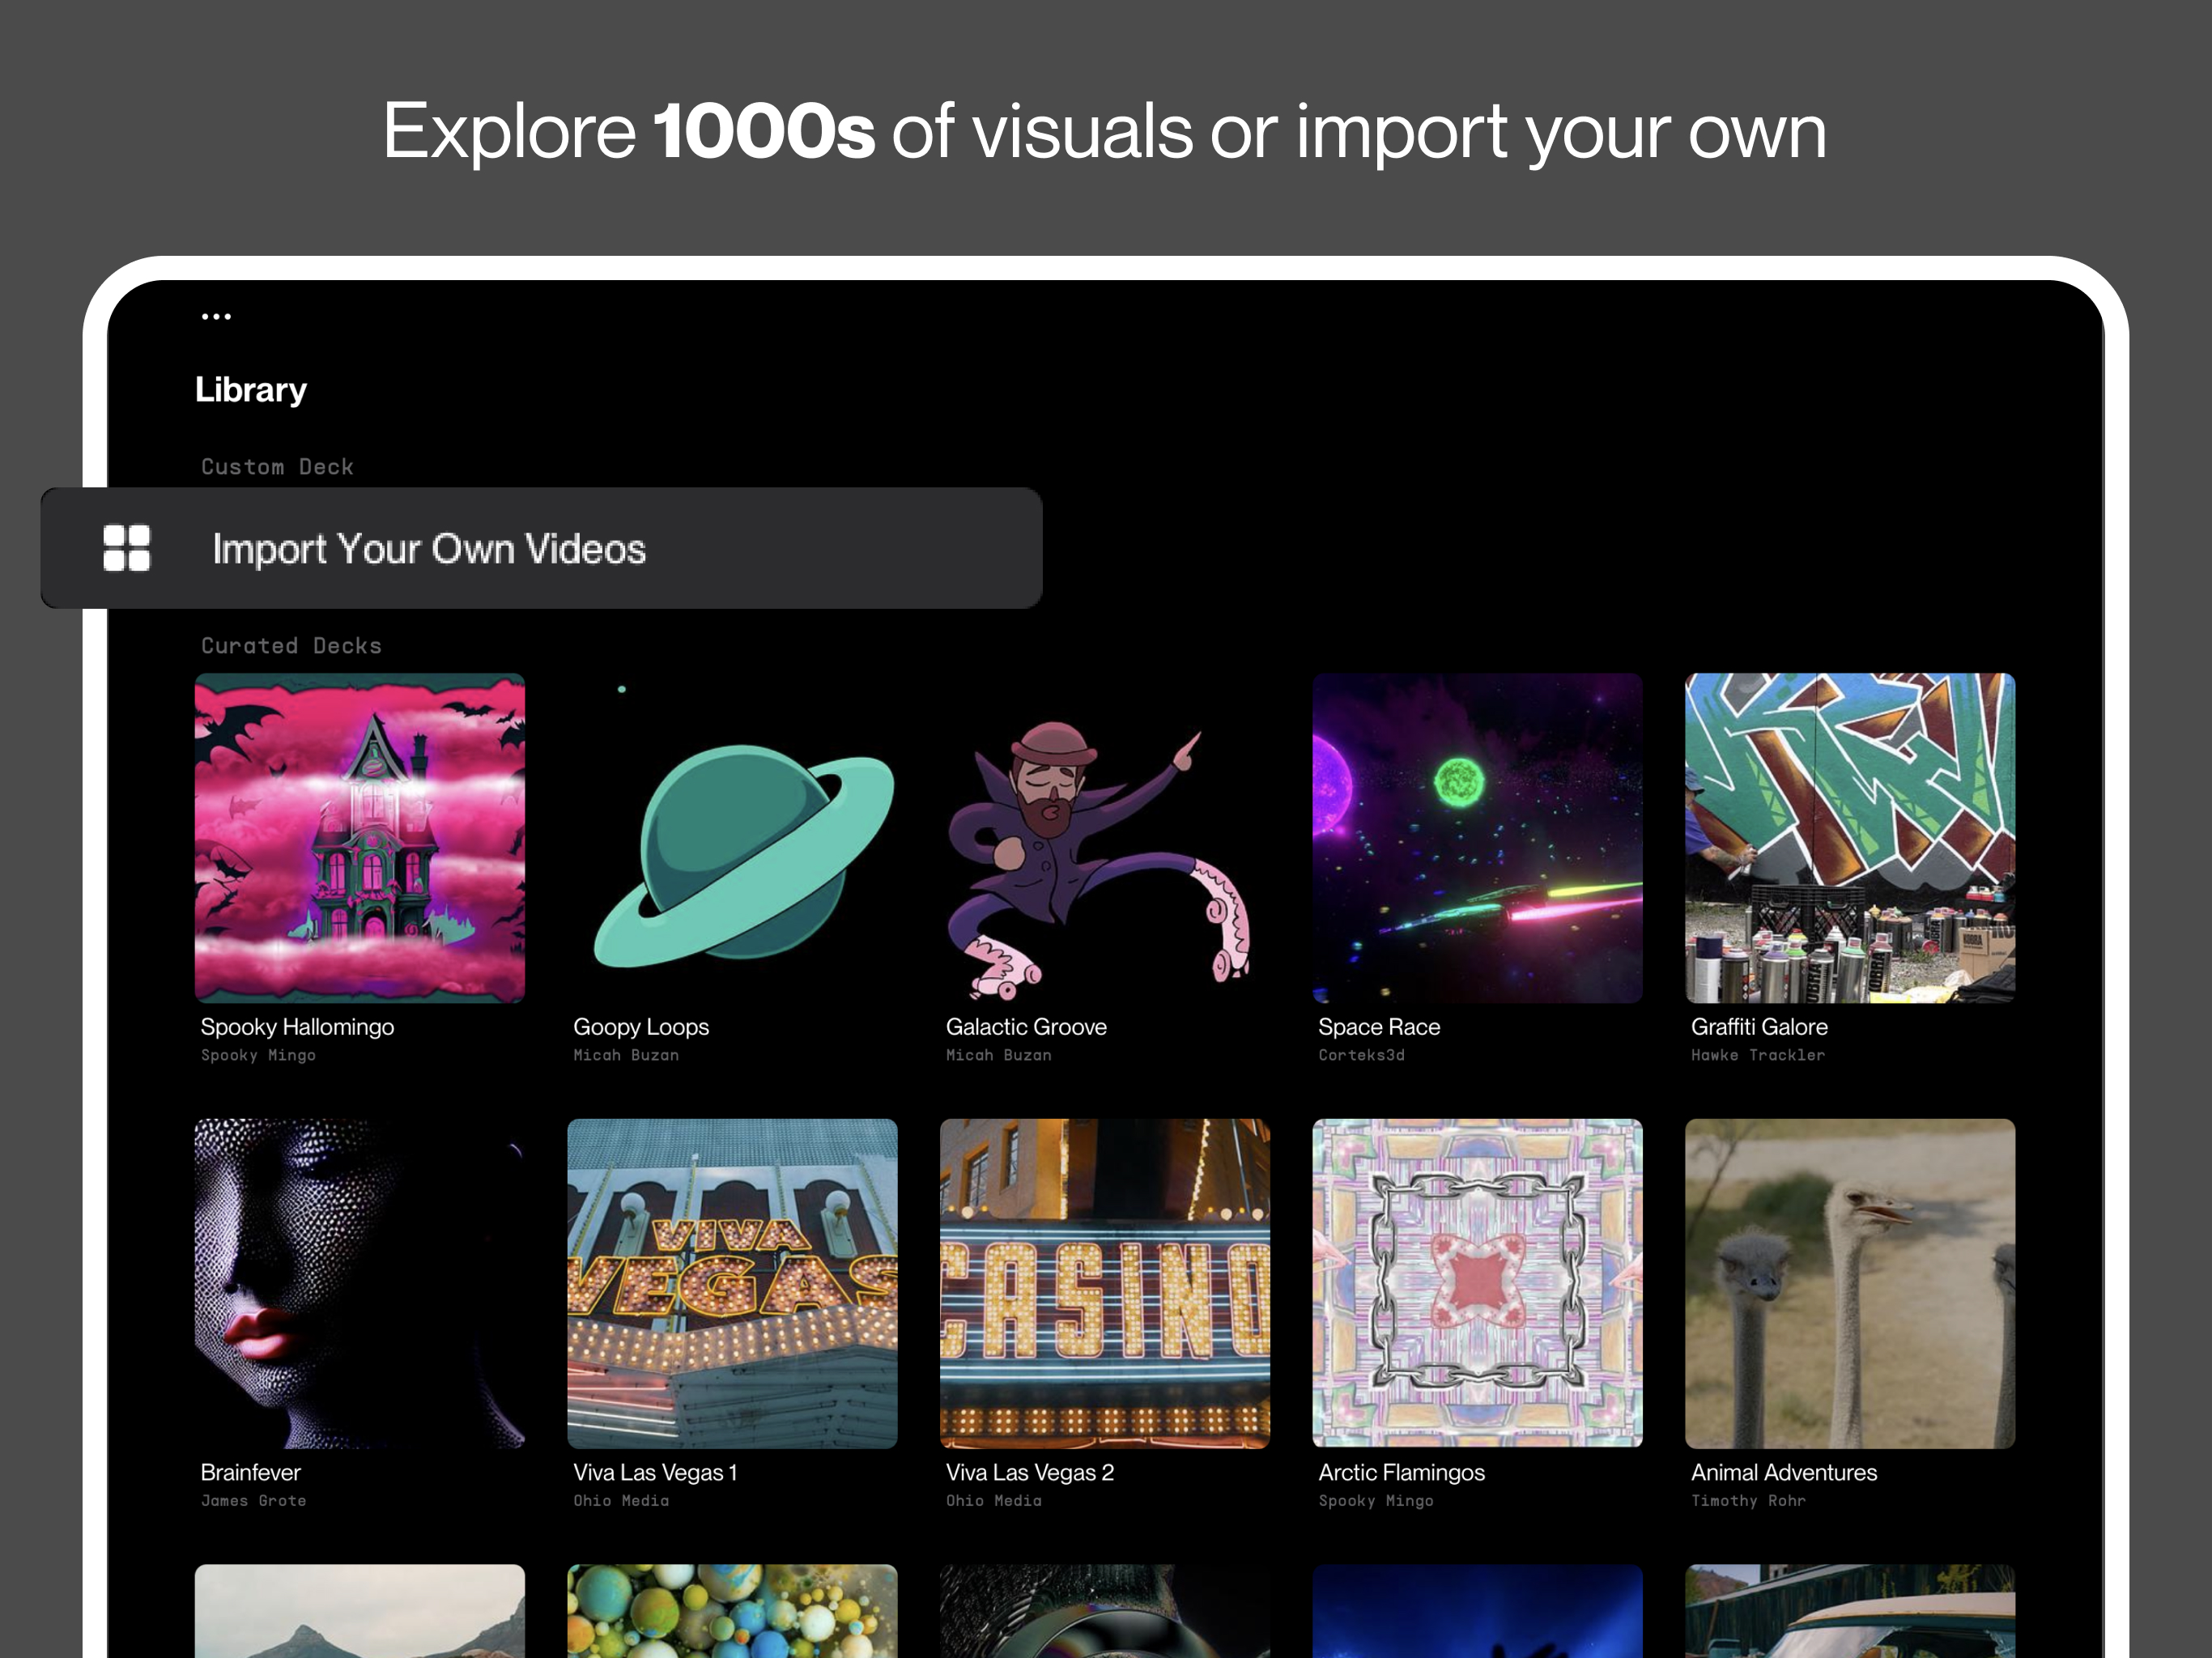Open the dark metallic swirl thumbnail in bottom row
Viewport: 2212px width, 1658px height.
[x=1105, y=1611]
